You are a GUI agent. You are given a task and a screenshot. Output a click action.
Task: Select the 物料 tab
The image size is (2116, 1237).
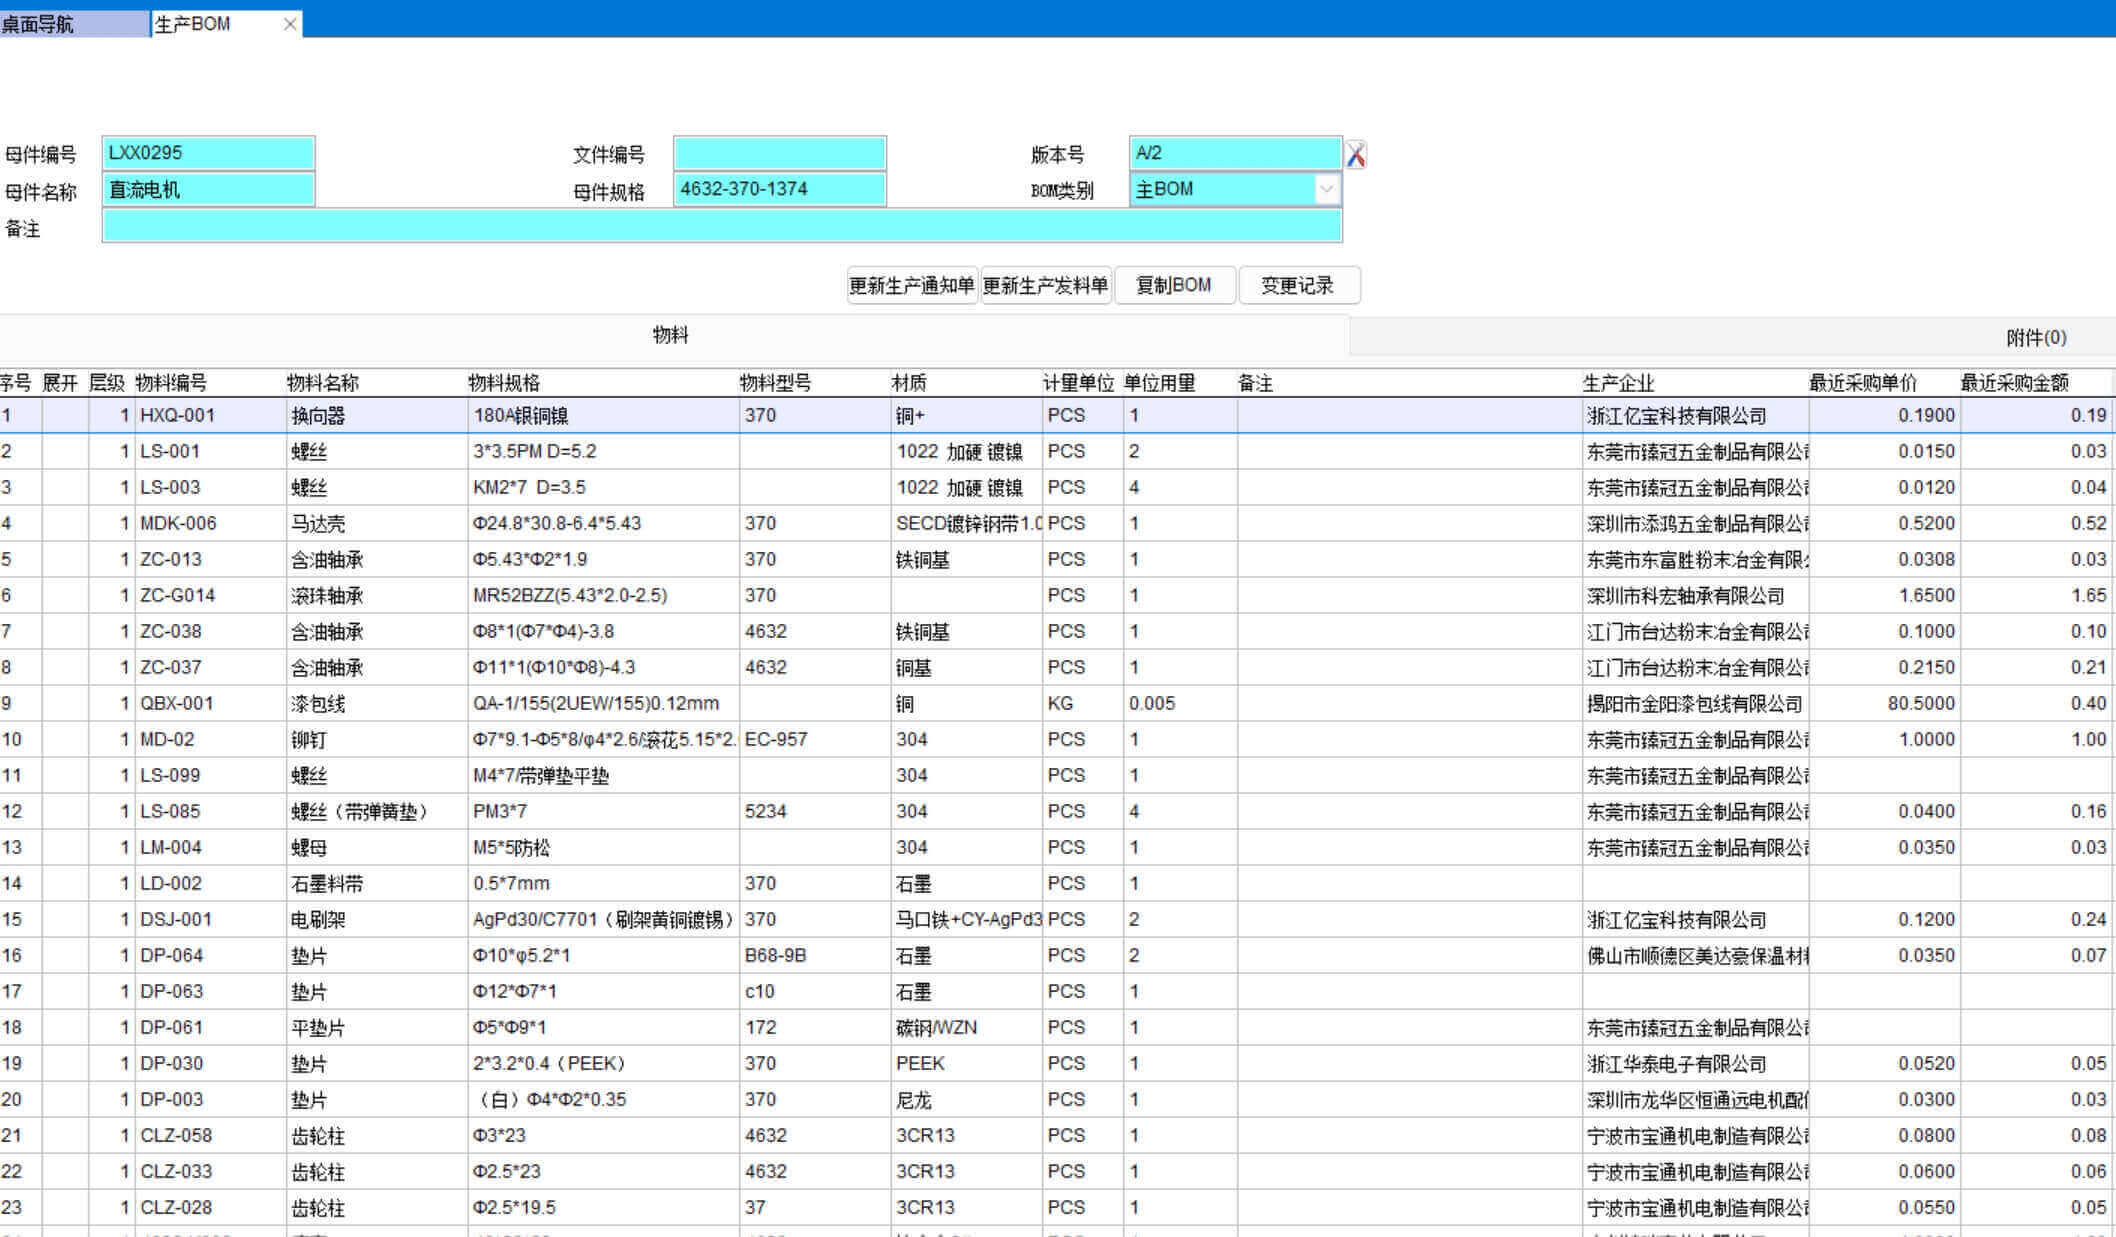(x=670, y=336)
